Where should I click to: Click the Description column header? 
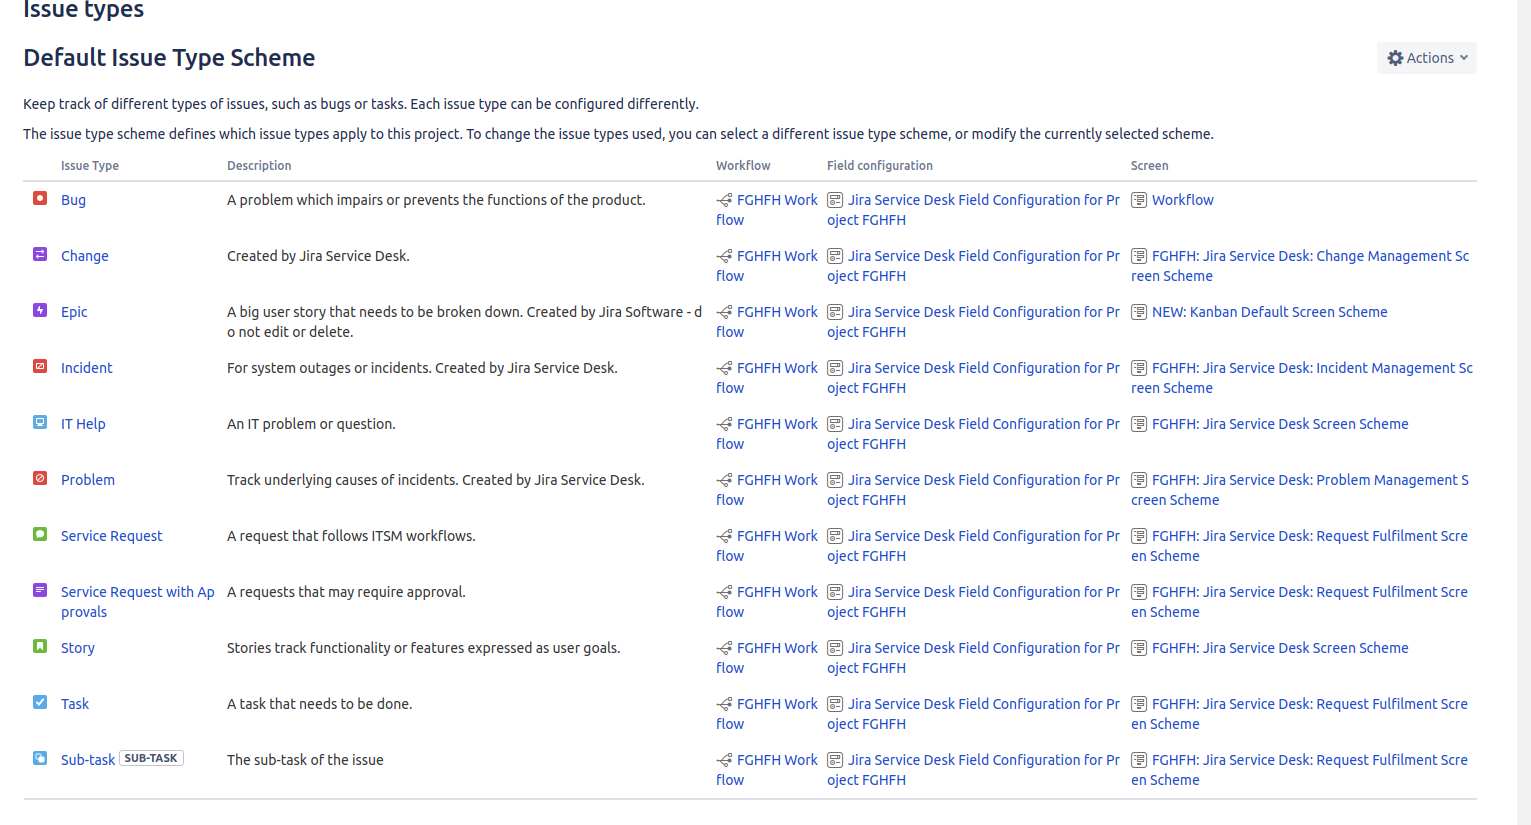click(x=259, y=166)
